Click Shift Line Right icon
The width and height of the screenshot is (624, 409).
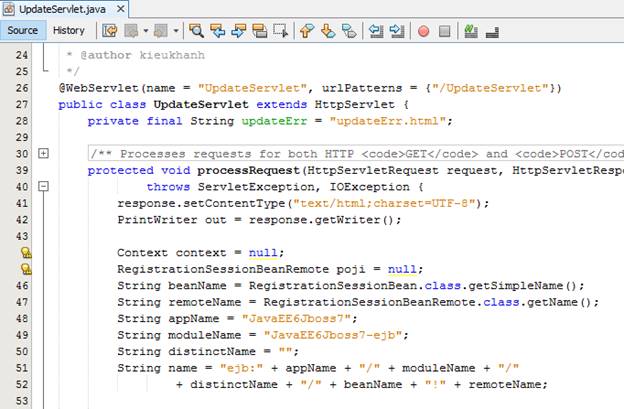point(397,31)
